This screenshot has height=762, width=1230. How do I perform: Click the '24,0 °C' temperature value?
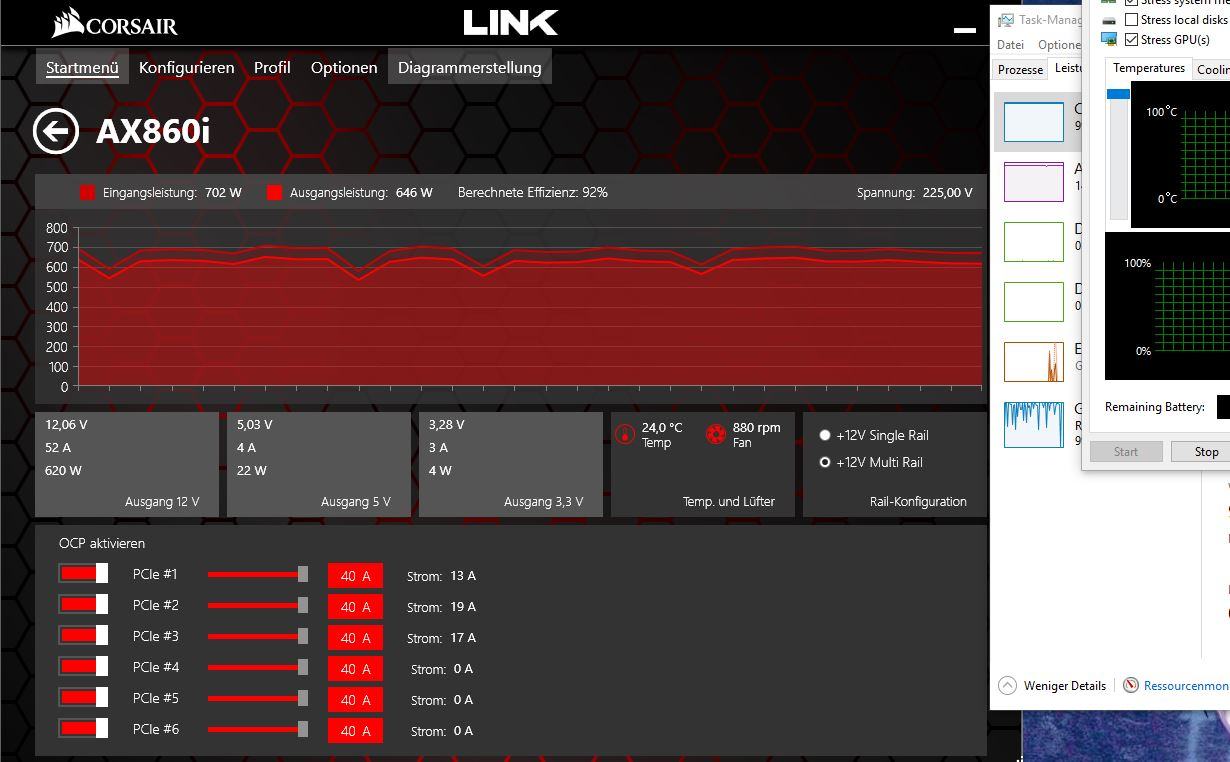point(662,427)
